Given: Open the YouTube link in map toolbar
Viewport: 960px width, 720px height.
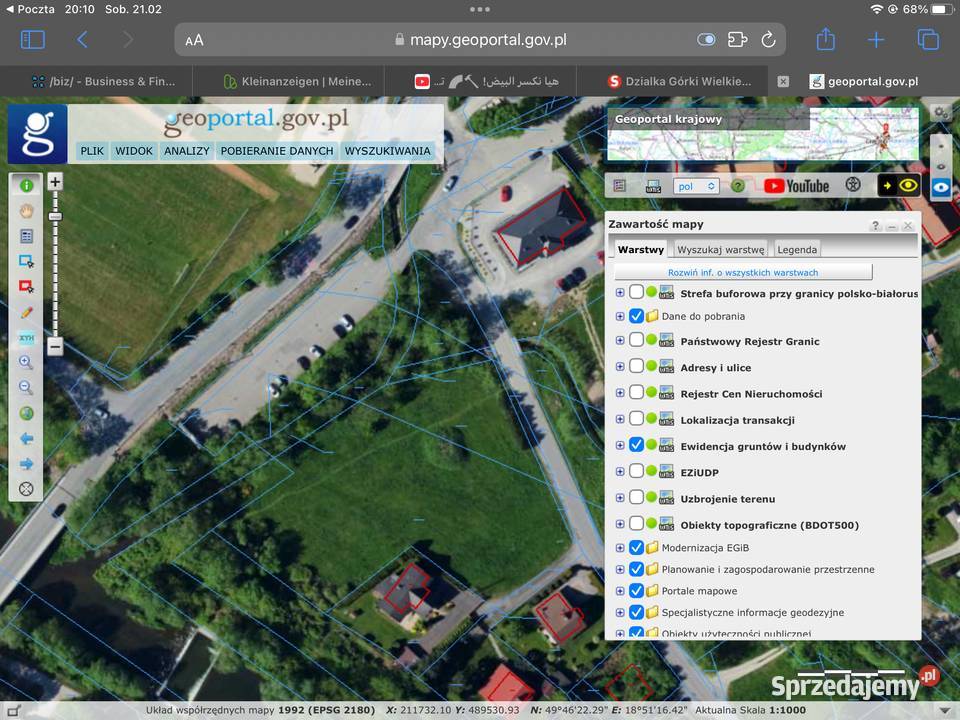Looking at the screenshot, I should pyautogui.click(x=796, y=186).
